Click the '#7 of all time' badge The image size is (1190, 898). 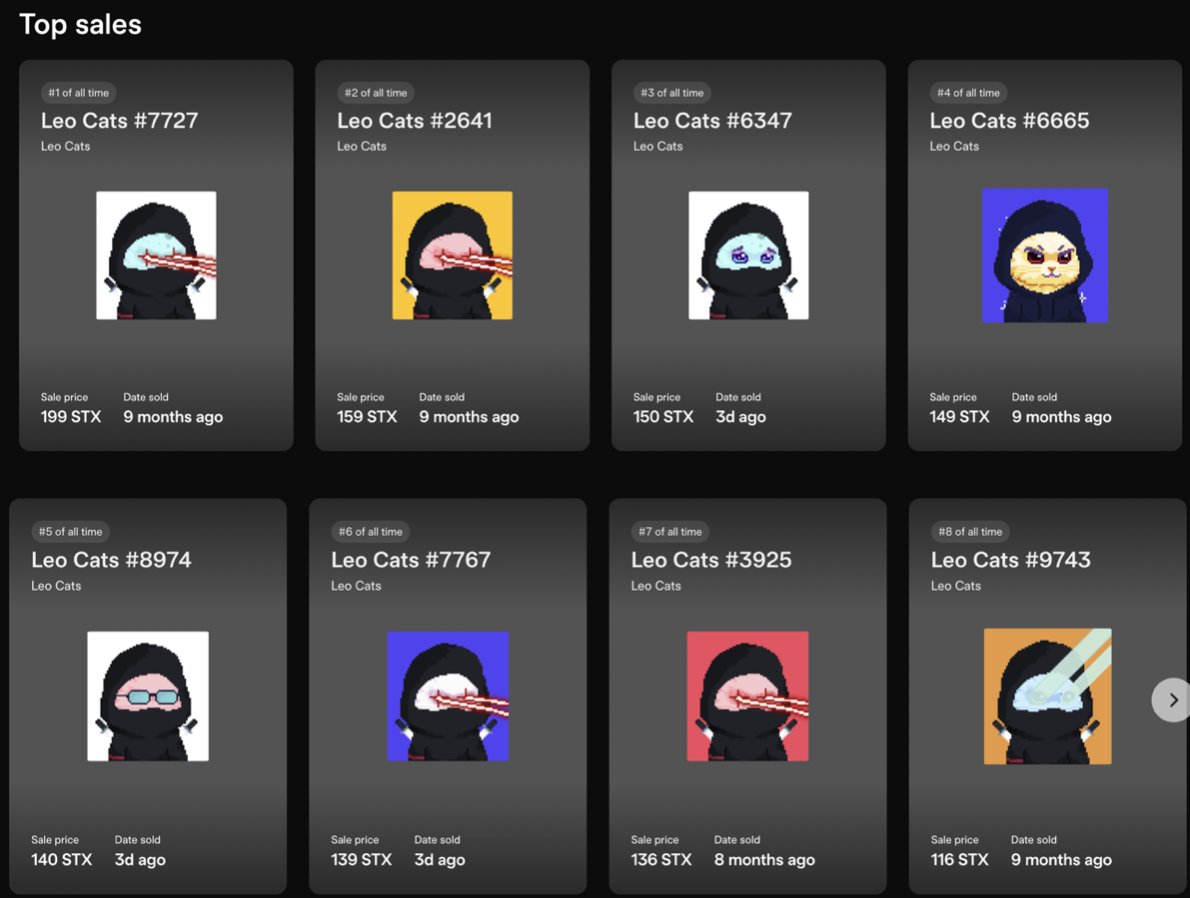tap(670, 531)
